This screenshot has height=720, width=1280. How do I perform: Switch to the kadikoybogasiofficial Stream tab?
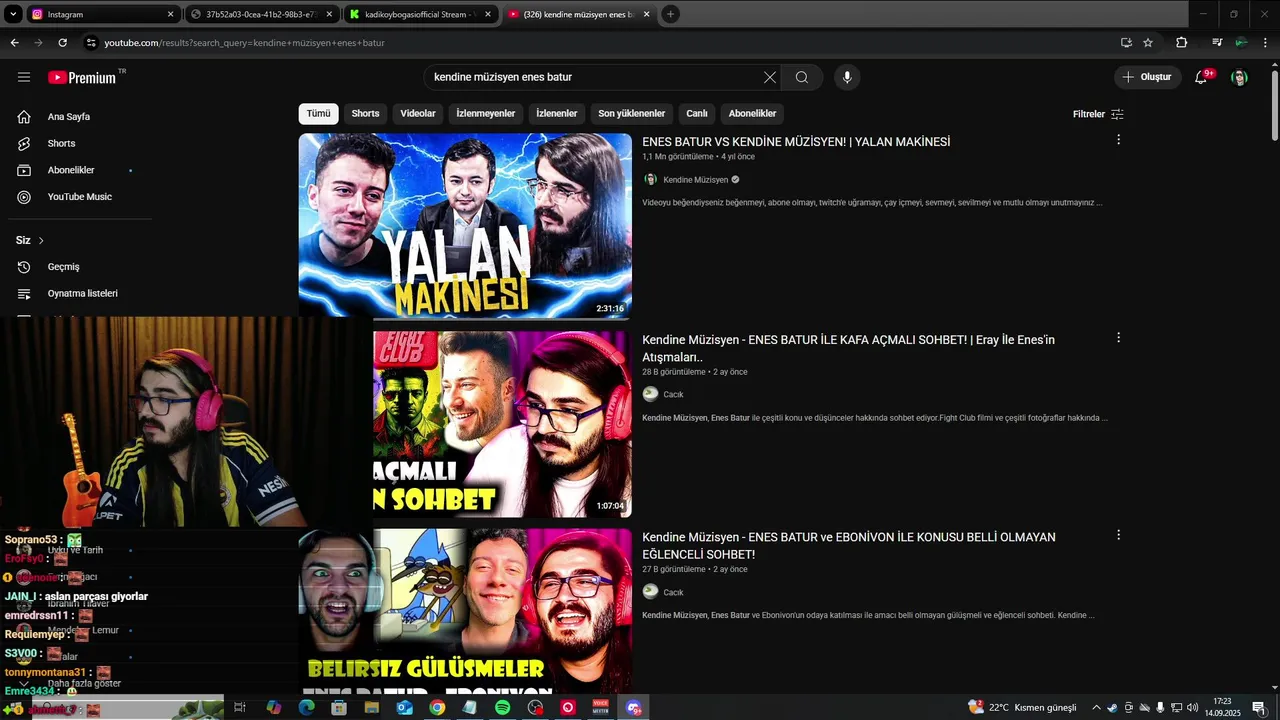click(420, 14)
